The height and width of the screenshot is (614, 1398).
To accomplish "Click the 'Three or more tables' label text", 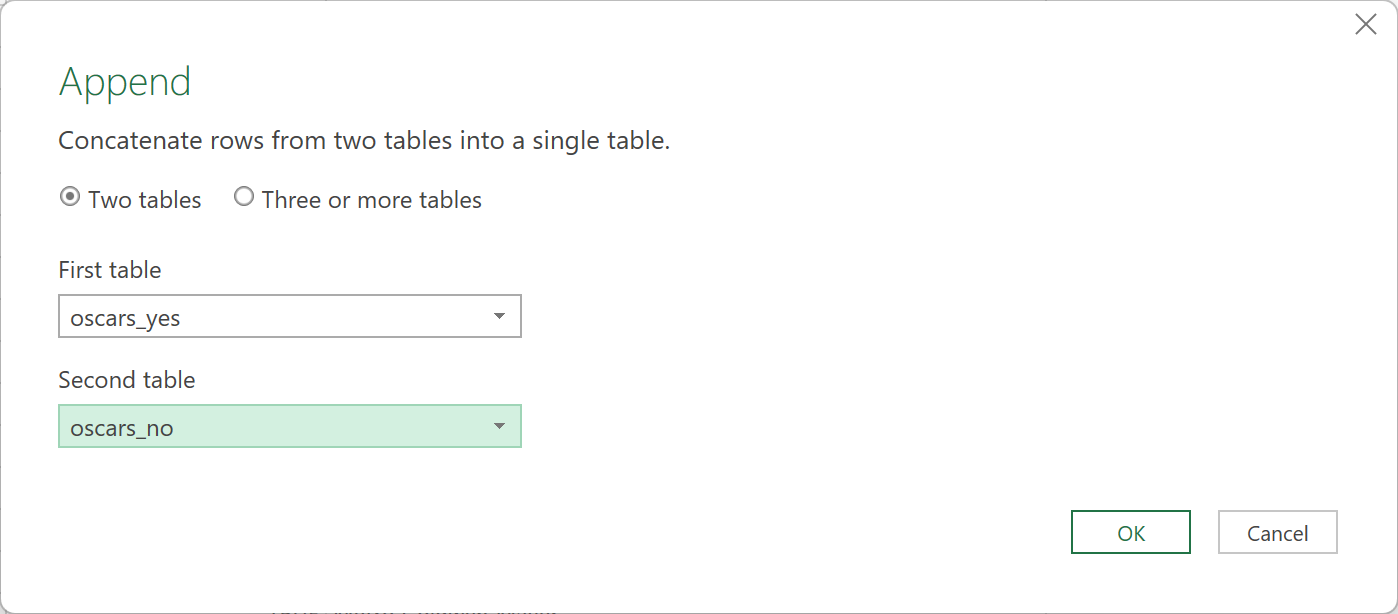I will [x=372, y=200].
